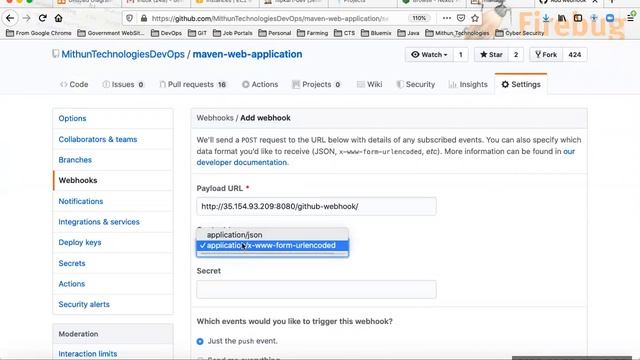Open the Farming bookmarks folder

[x=312, y=33]
